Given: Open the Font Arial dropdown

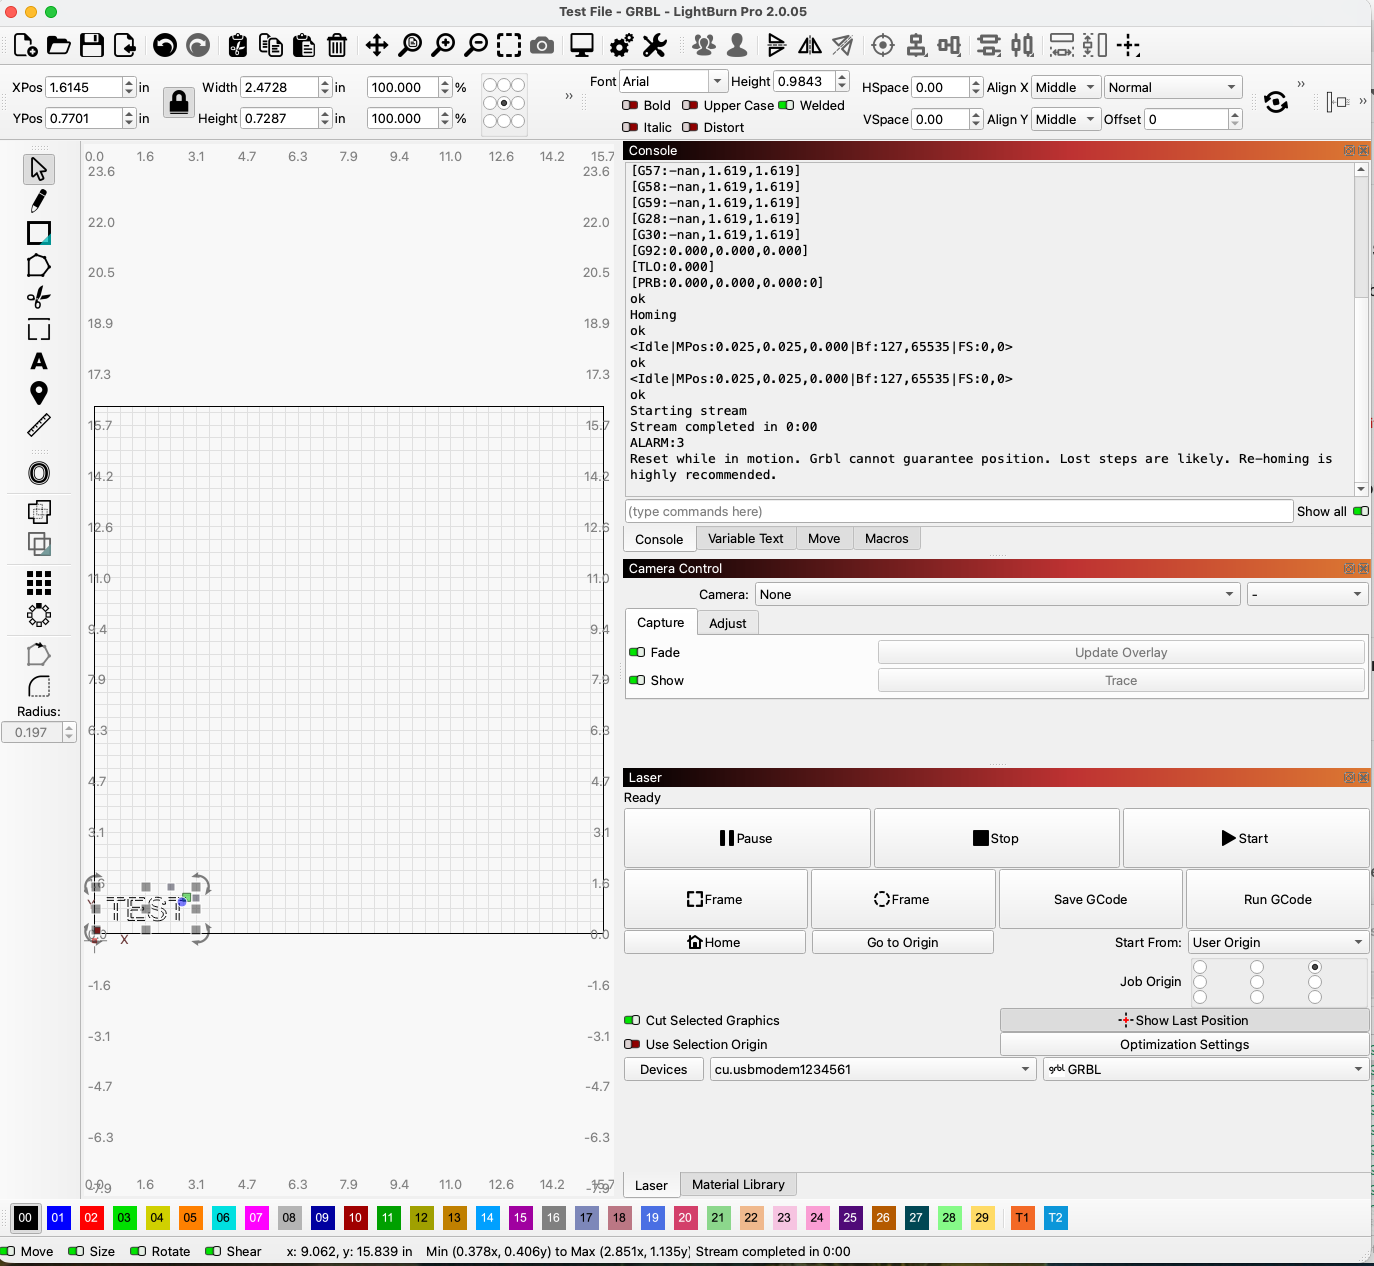Looking at the screenshot, I should click(x=673, y=81).
